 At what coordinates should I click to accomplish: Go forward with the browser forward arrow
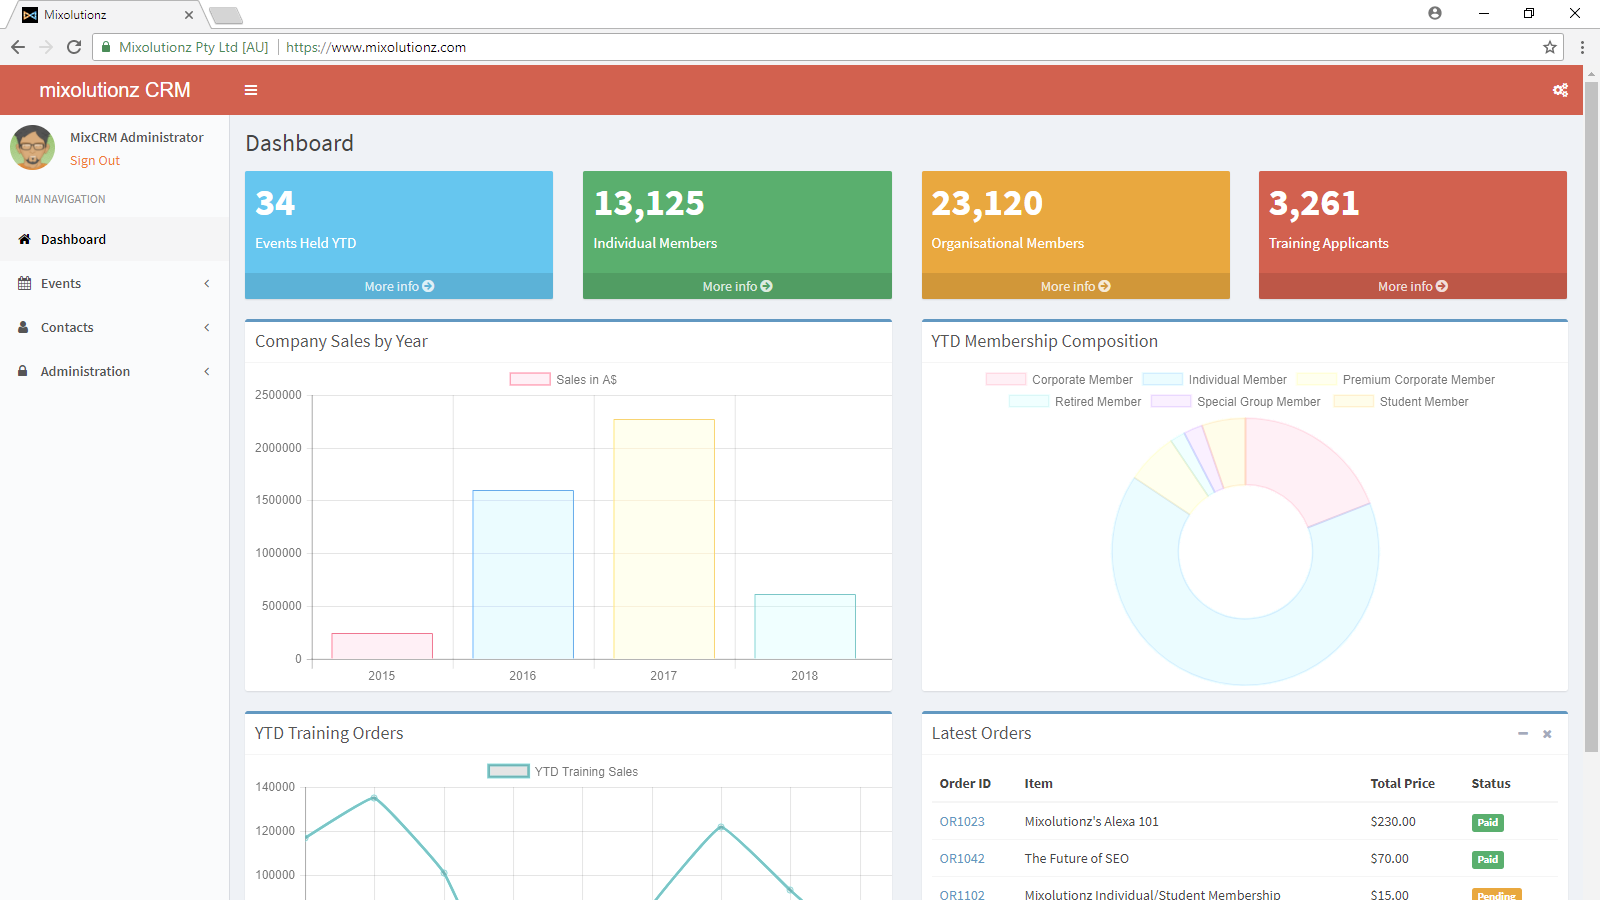[x=46, y=47]
